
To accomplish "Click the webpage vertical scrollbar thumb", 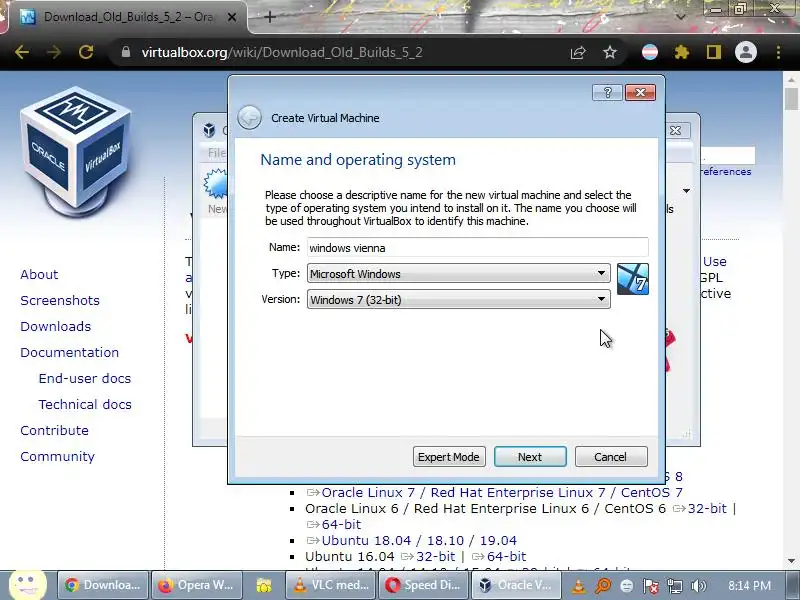I will point(791,98).
